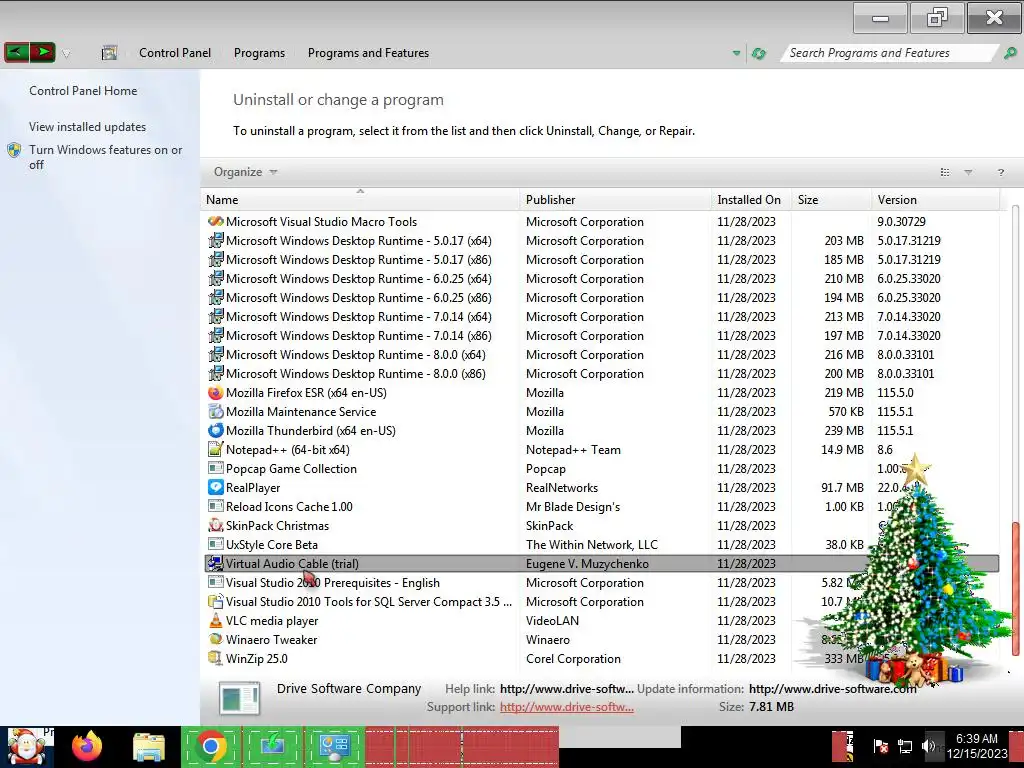The height and width of the screenshot is (768, 1024).
Task: Click the green Back navigation arrow
Action: (x=16, y=52)
